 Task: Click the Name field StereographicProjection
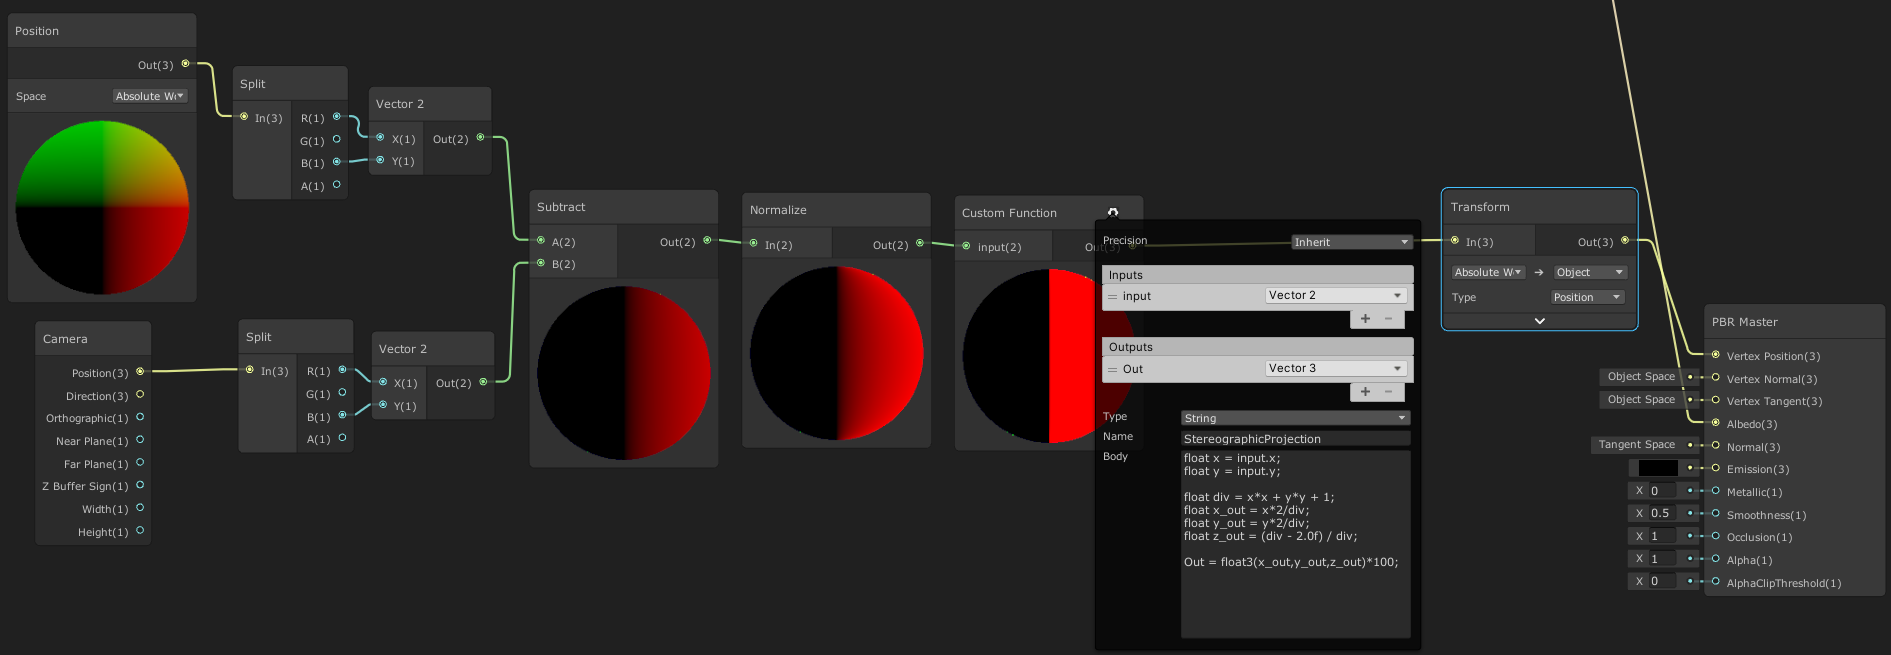pos(1295,439)
